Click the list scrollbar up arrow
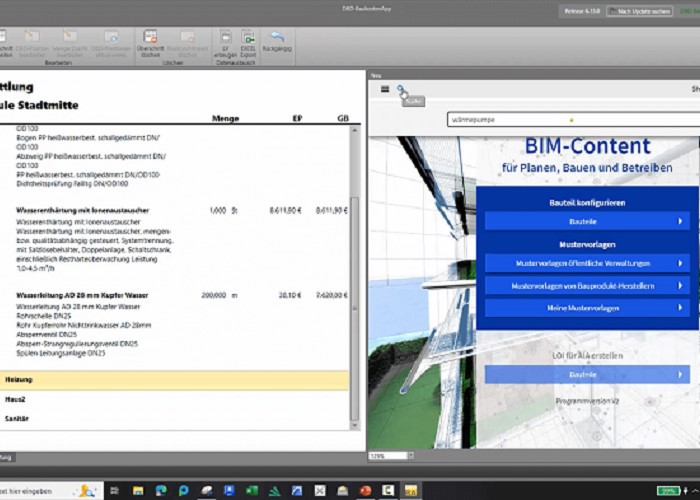Screen dimensions: 700x500 [355, 130]
